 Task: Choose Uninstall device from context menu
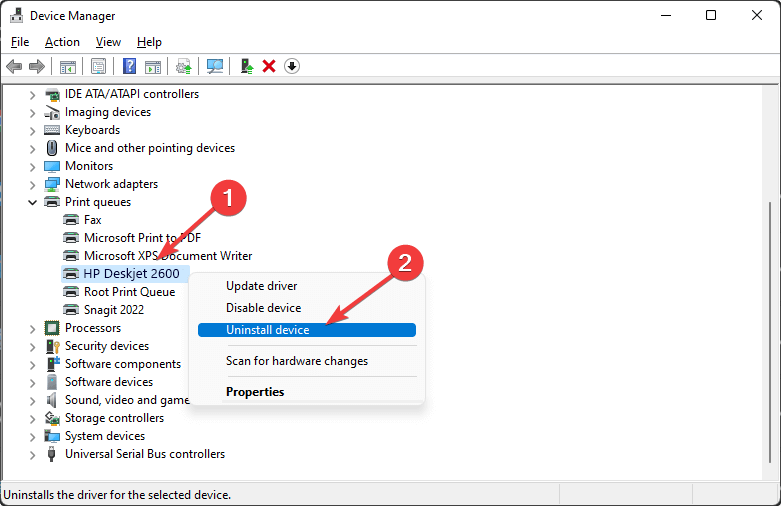click(307, 330)
